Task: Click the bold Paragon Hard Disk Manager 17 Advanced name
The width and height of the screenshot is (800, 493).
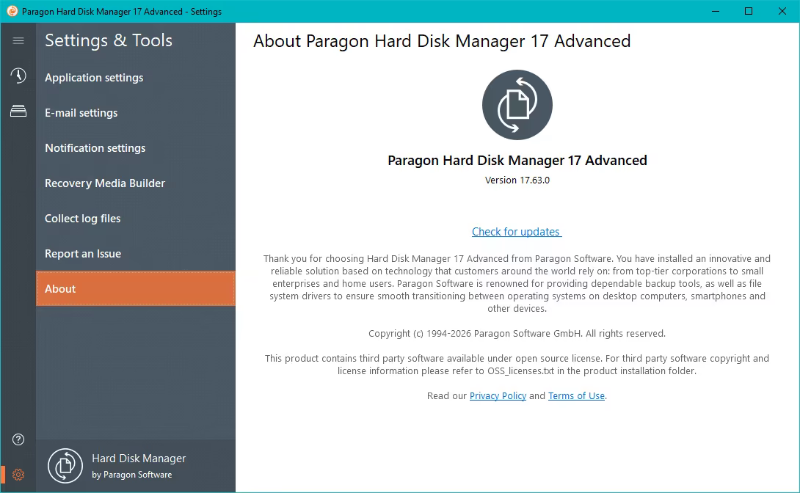Action: click(517, 160)
